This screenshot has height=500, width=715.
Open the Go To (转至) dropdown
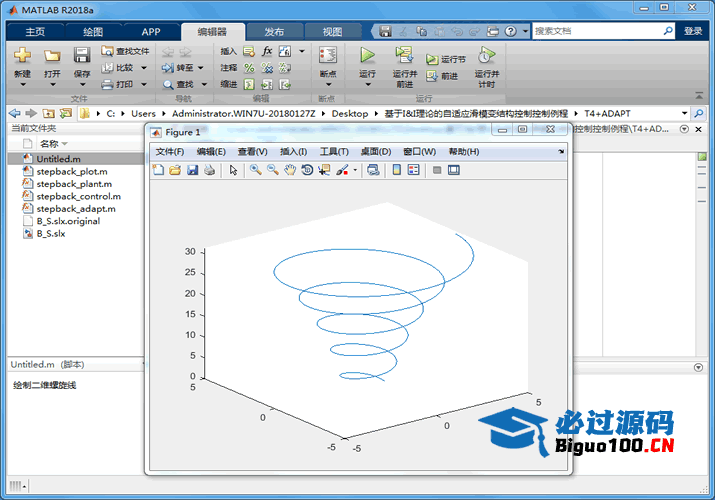(201, 68)
